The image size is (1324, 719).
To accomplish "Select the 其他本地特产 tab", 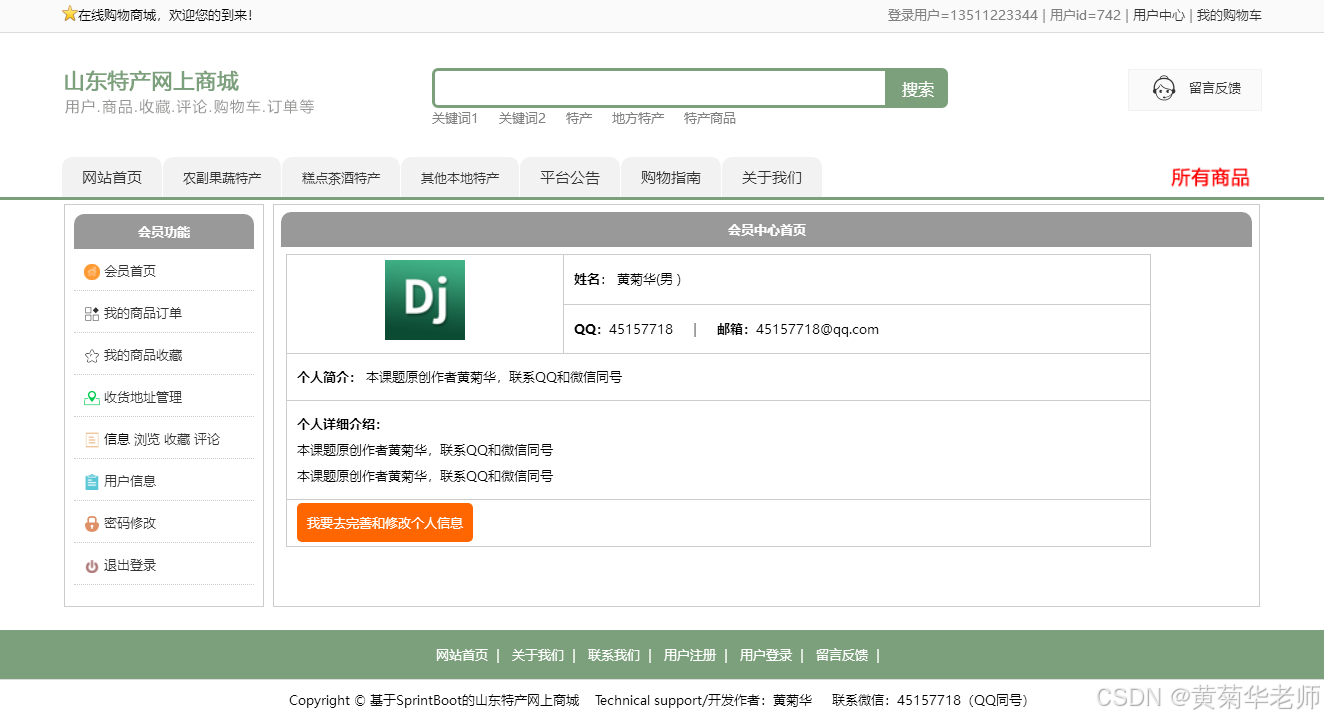I will click(x=460, y=178).
